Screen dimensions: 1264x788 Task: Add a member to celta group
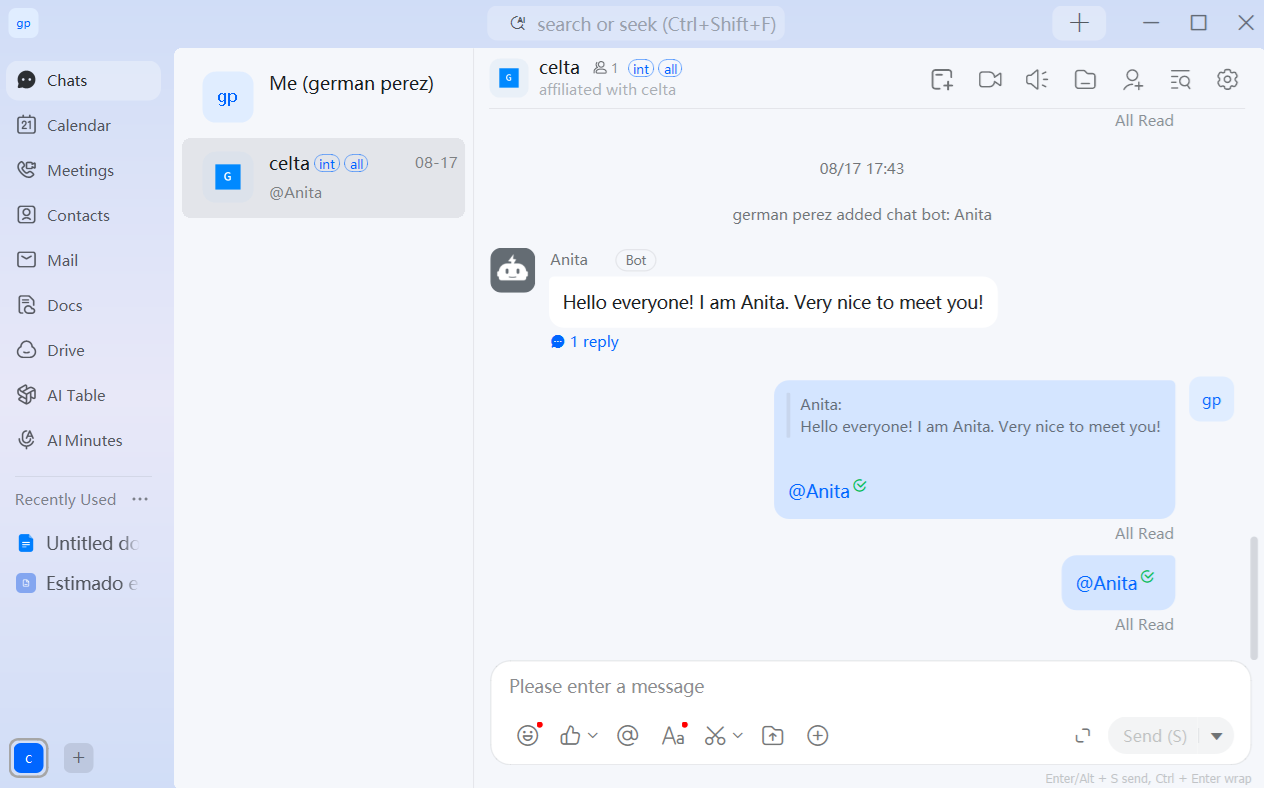point(1133,80)
